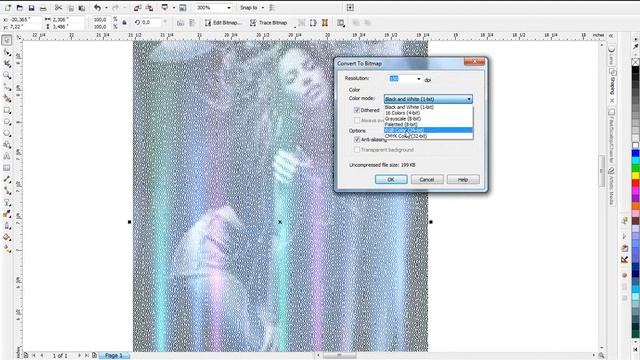Select the Text tool

(7, 156)
